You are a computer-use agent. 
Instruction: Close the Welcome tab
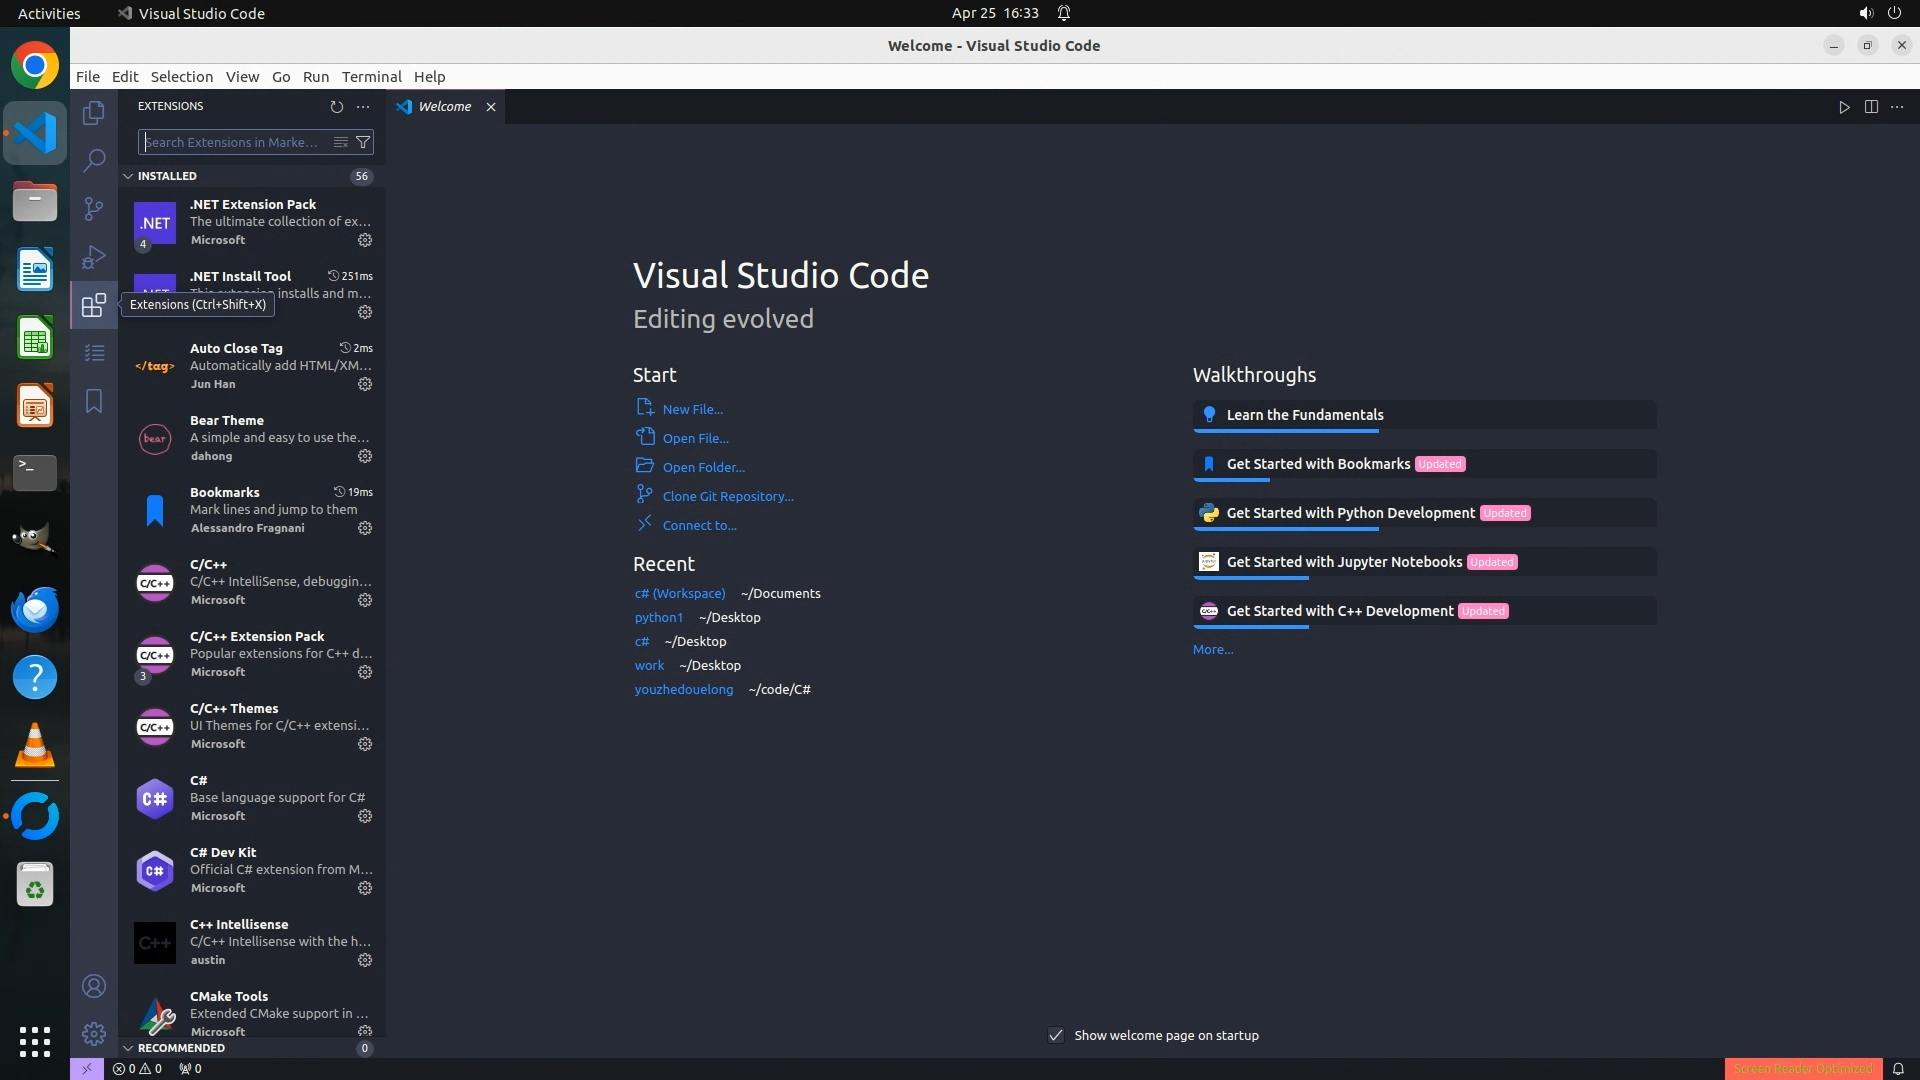point(491,107)
